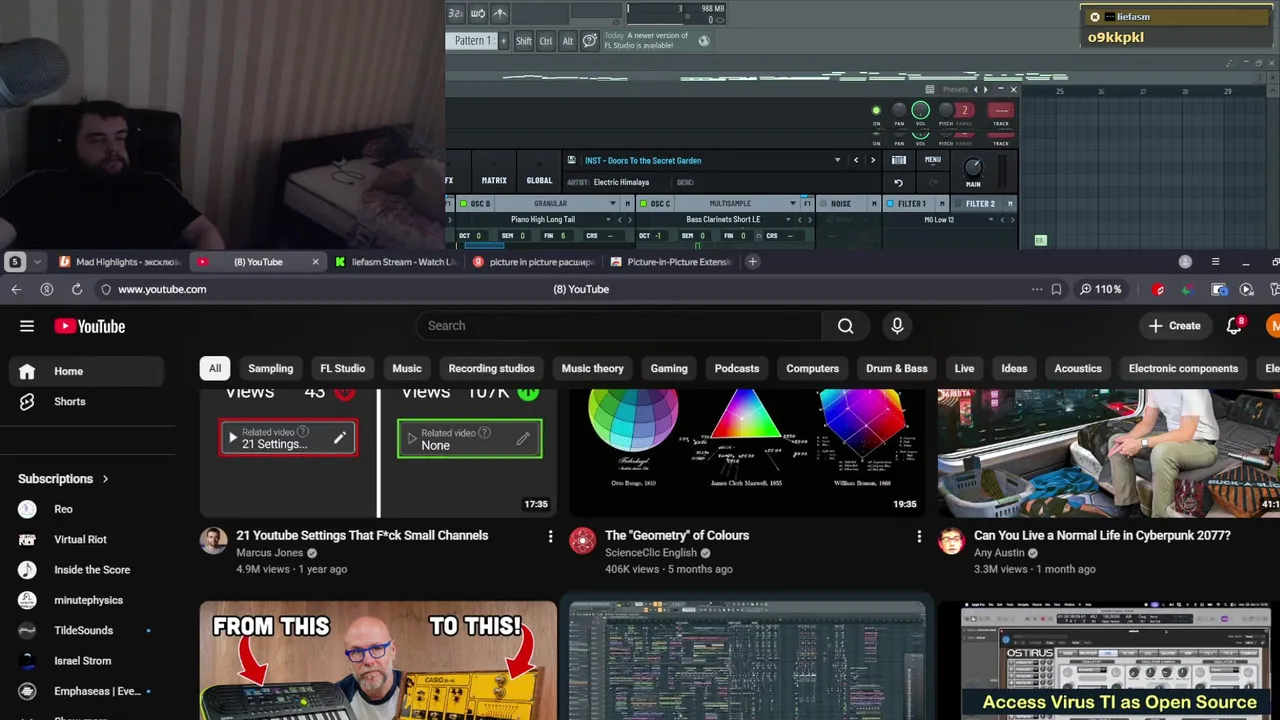Select the All filter chip
Viewport: 1280px width, 720px height.
215,368
